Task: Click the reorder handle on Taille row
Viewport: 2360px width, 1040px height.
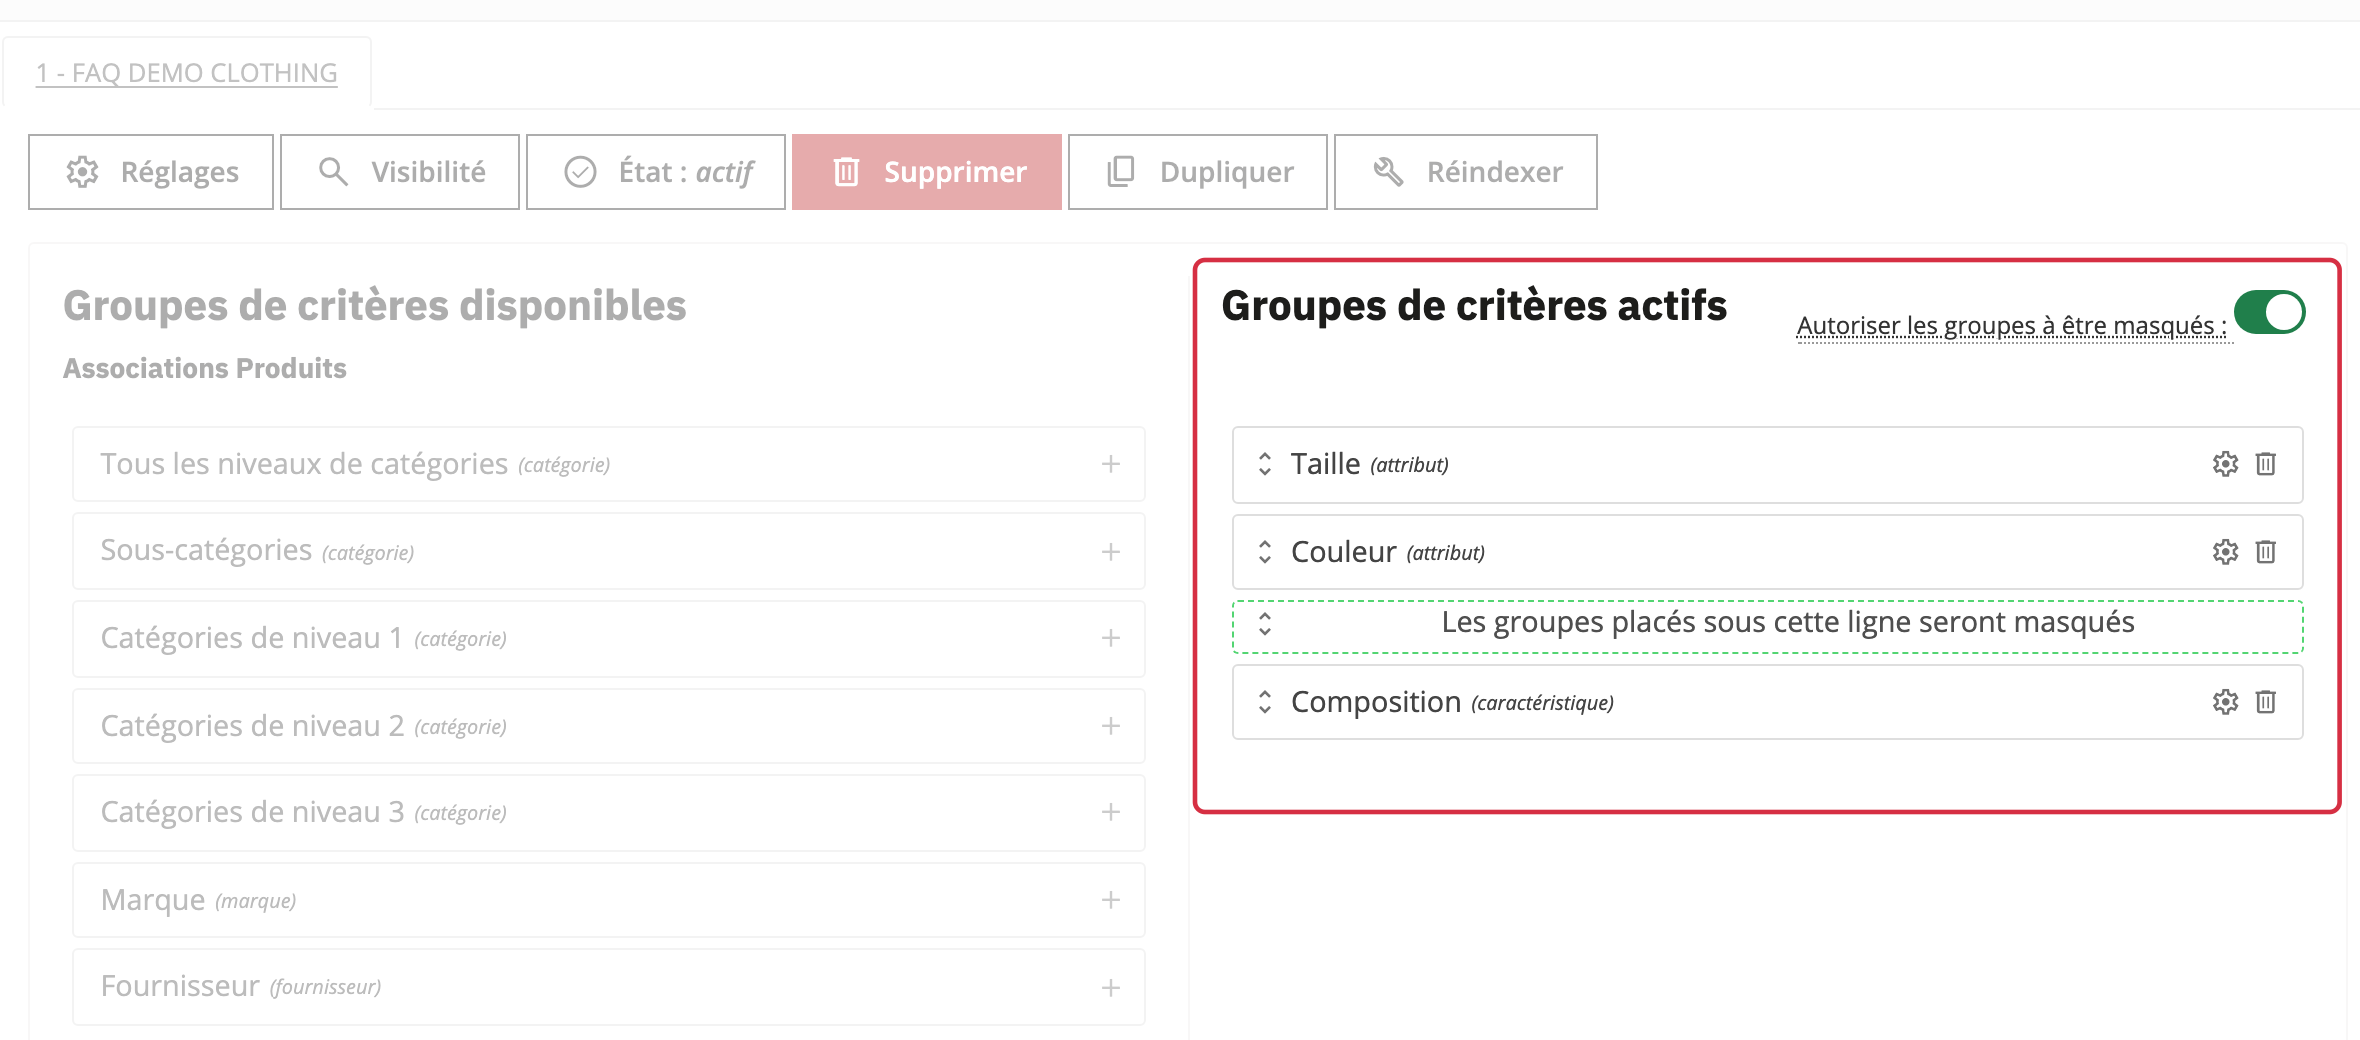Action: point(1265,464)
